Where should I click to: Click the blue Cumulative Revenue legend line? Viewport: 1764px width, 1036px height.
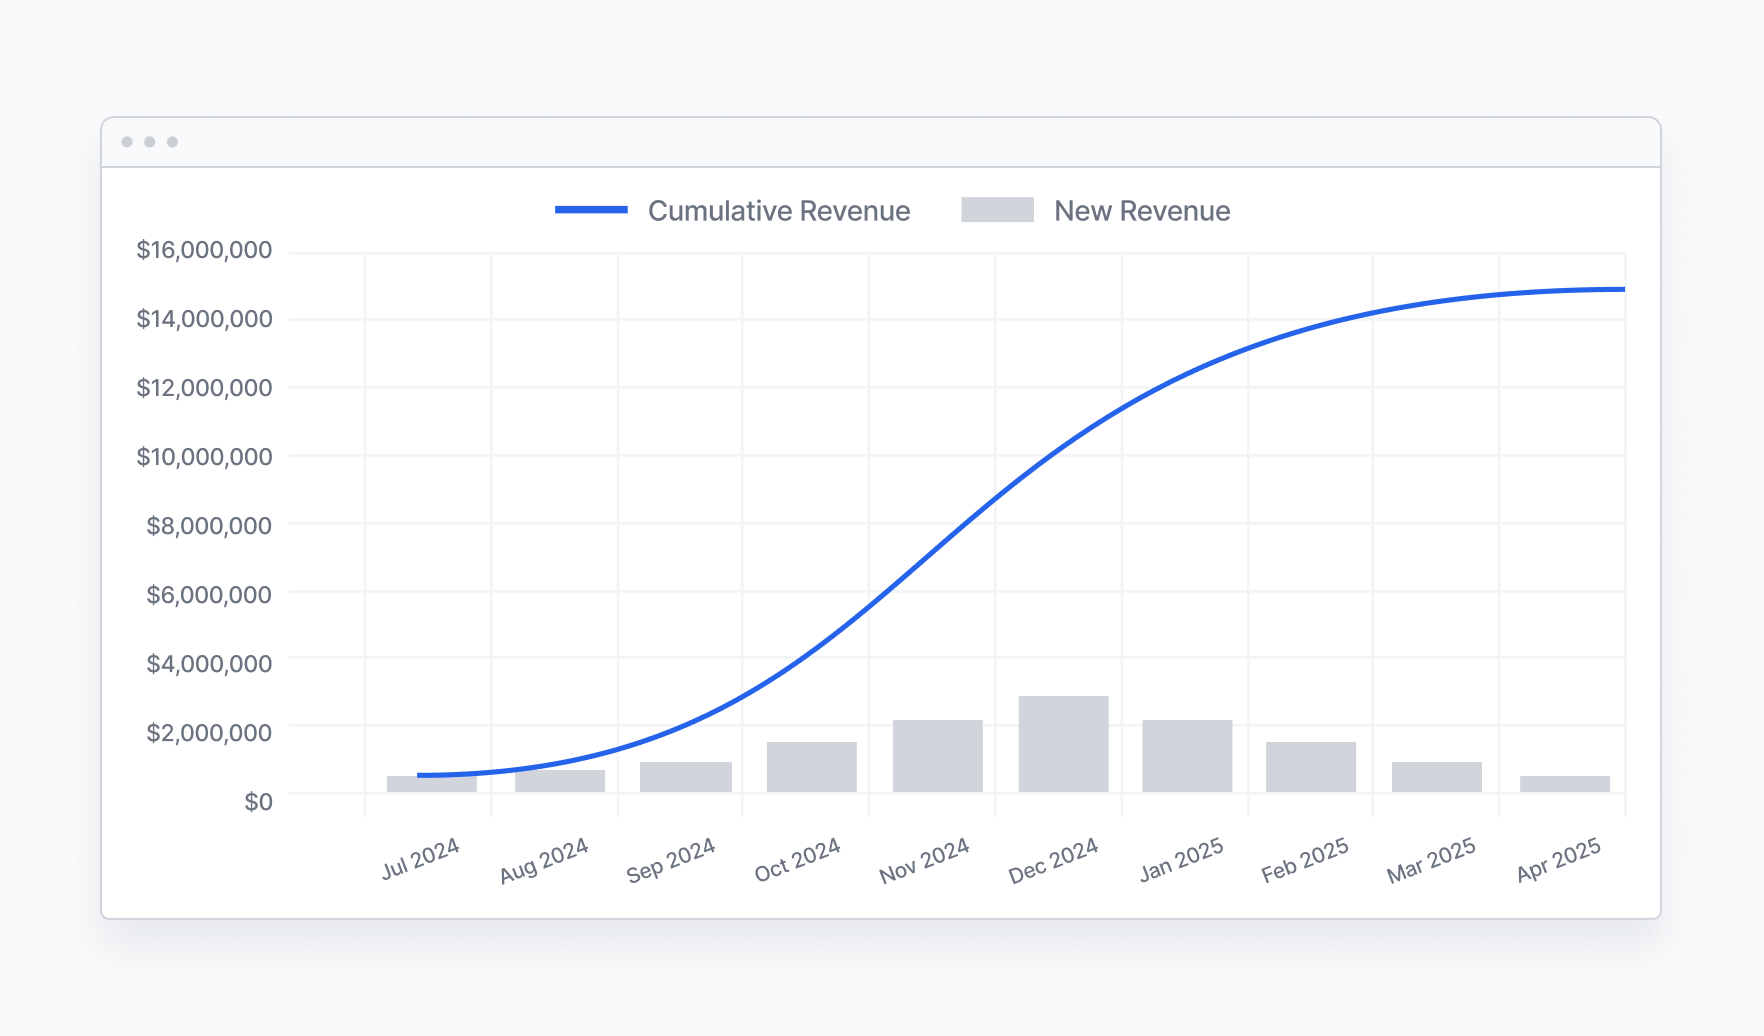point(592,210)
